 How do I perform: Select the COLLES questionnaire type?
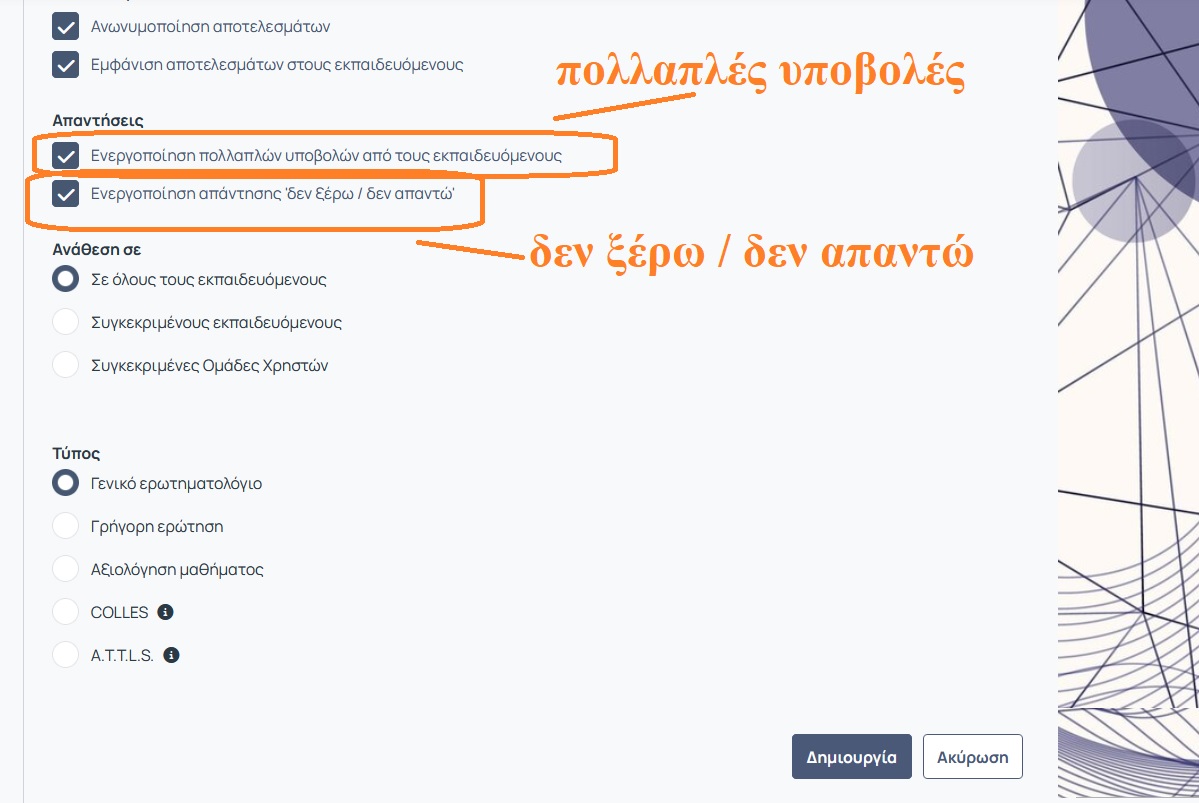(x=66, y=612)
